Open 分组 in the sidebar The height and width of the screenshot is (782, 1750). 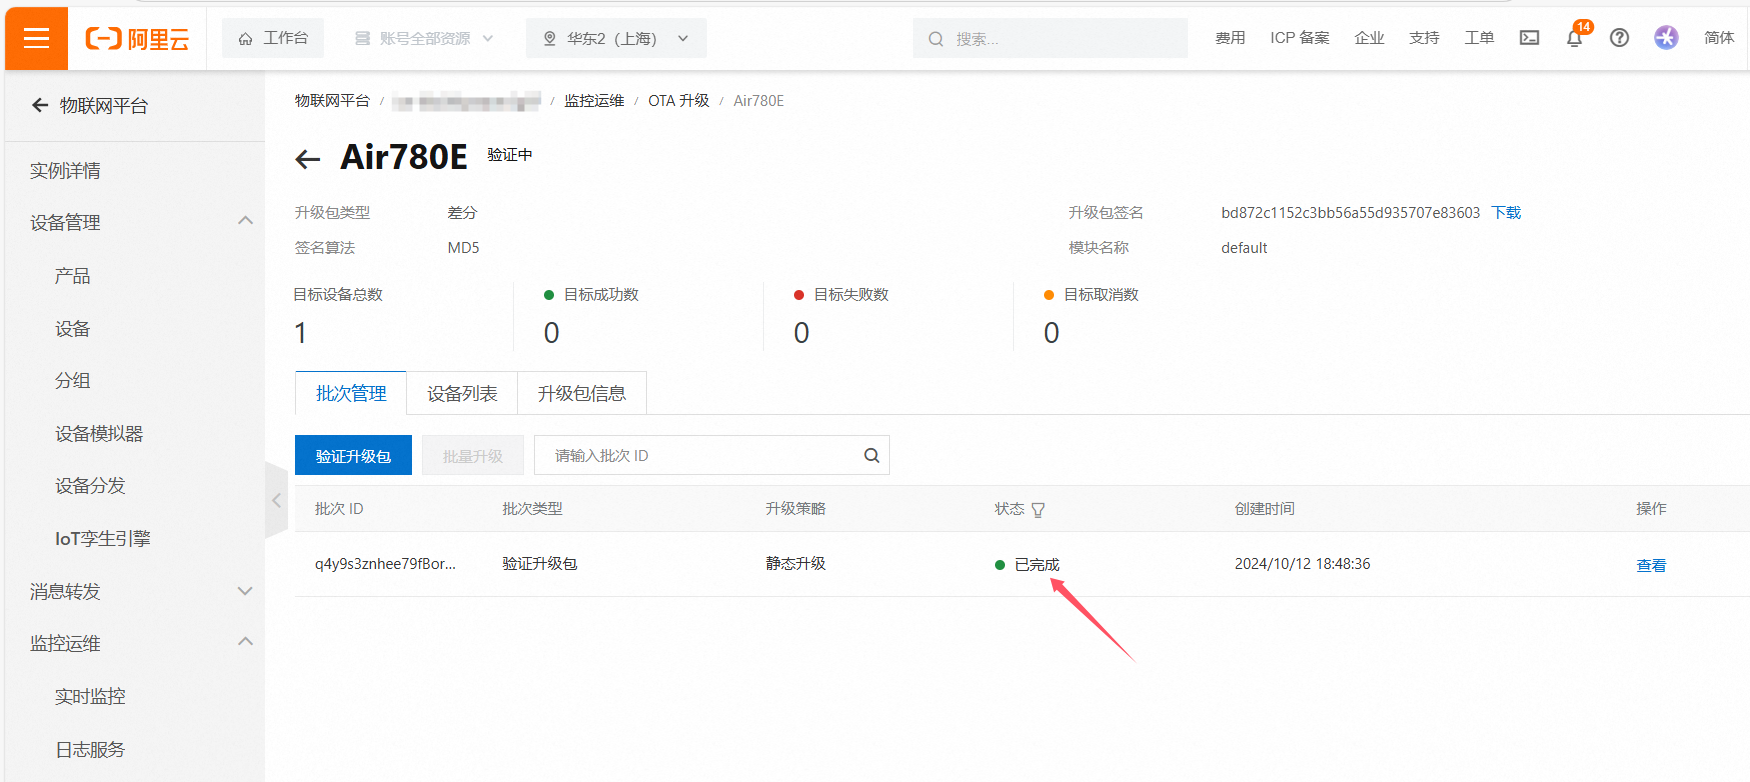click(72, 381)
